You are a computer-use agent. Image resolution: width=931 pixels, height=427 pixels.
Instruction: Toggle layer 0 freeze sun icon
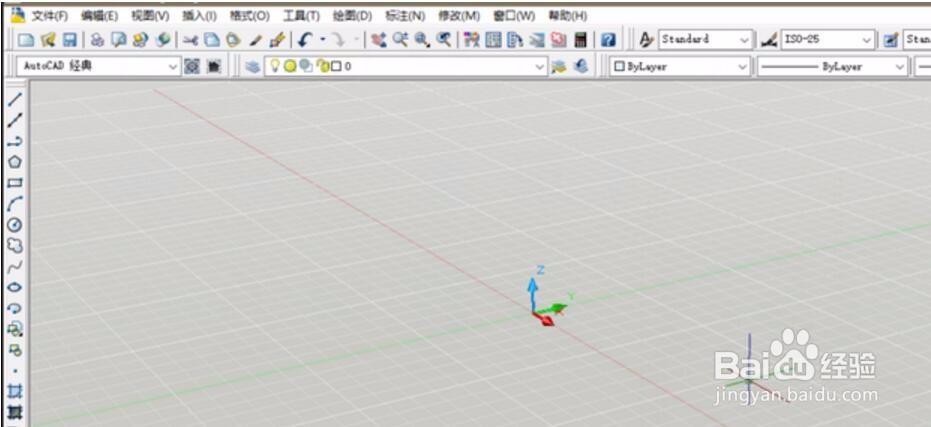[x=290, y=67]
